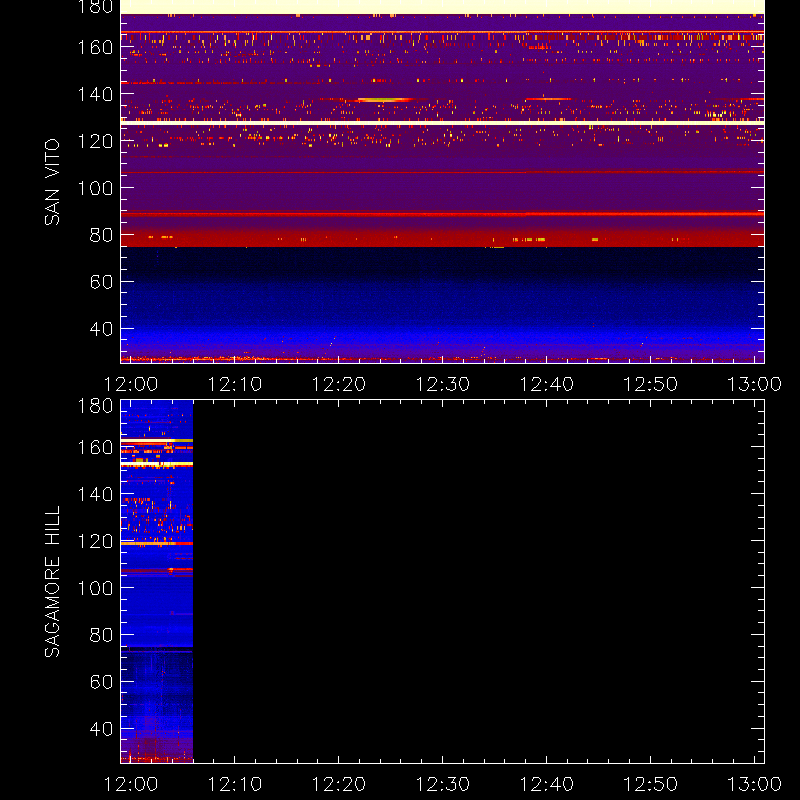The width and height of the screenshot is (800, 800).
Task: Click 12:50 time label under Sagamore Hill plot
Action: click(x=651, y=784)
